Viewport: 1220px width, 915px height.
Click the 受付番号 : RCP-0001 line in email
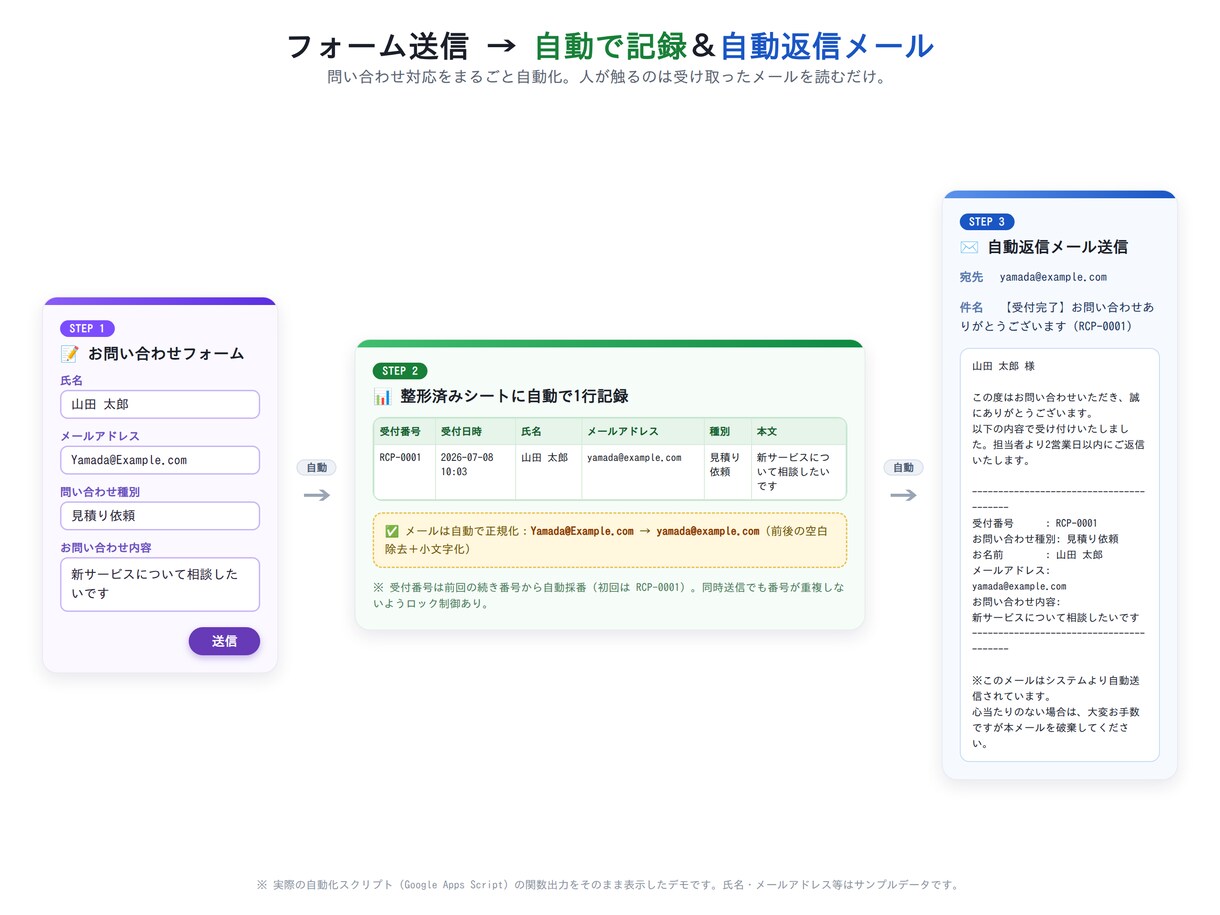pyautogui.click(x=1035, y=523)
